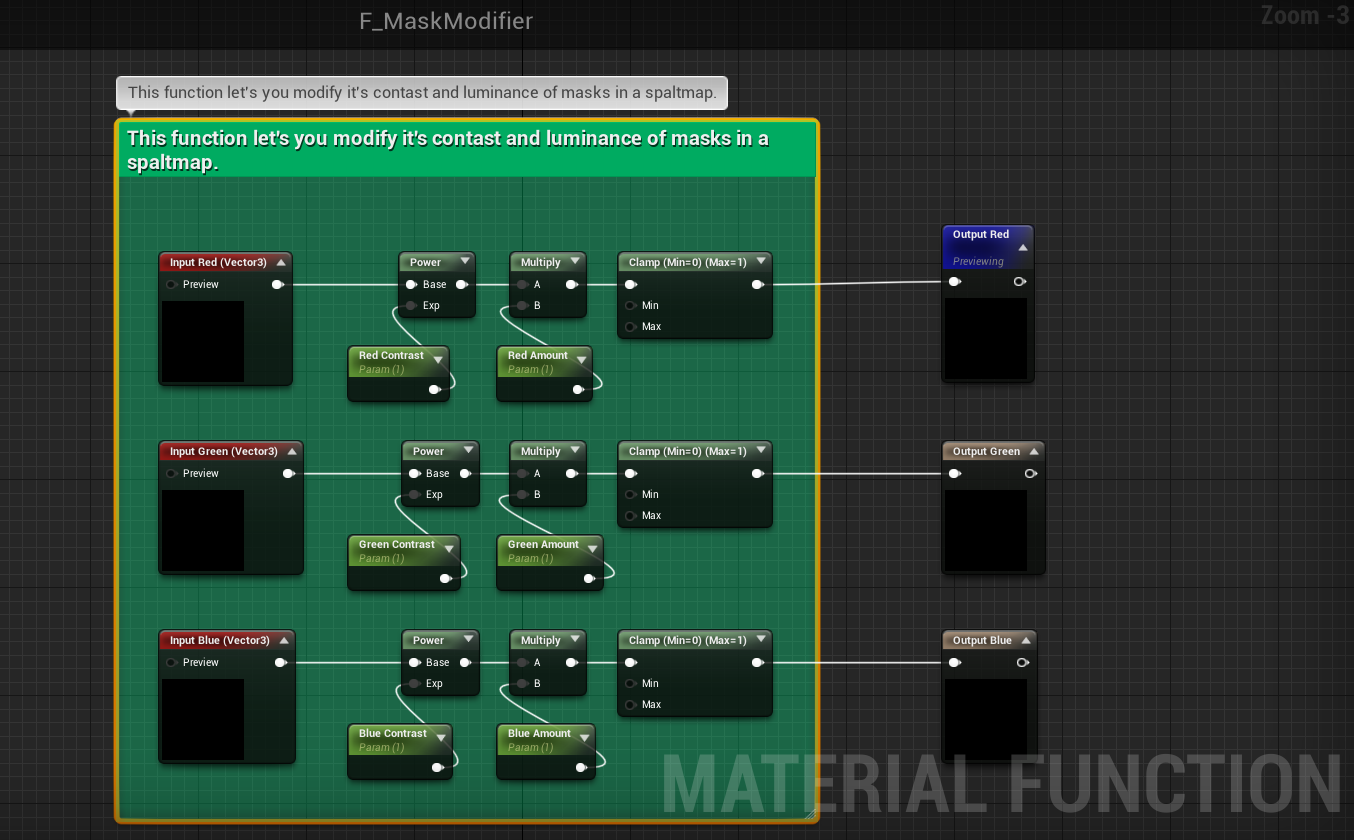Screen dimensions: 1354x840
Task: Collapse the Input Blue (Vector3) node arrow
Action: (x=285, y=641)
